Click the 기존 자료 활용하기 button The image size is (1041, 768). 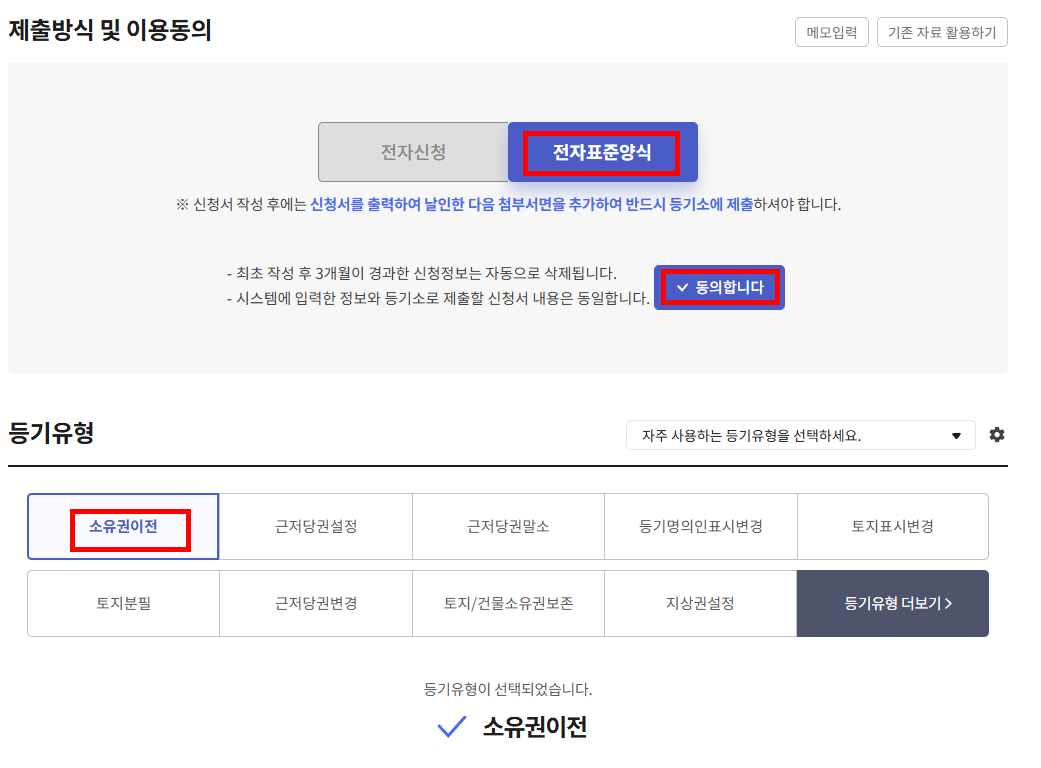coord(942,32)
